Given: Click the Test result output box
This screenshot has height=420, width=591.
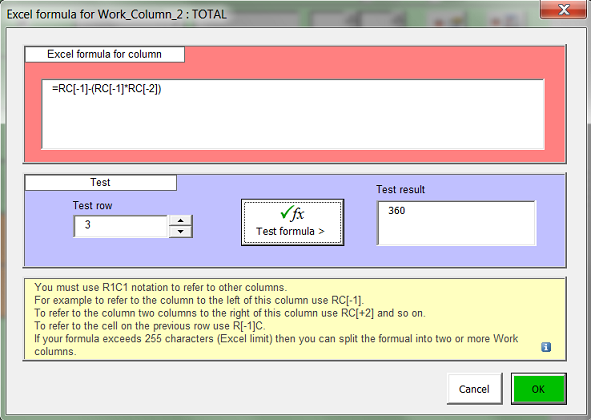Looking at the screenshot, I should 456,223.
